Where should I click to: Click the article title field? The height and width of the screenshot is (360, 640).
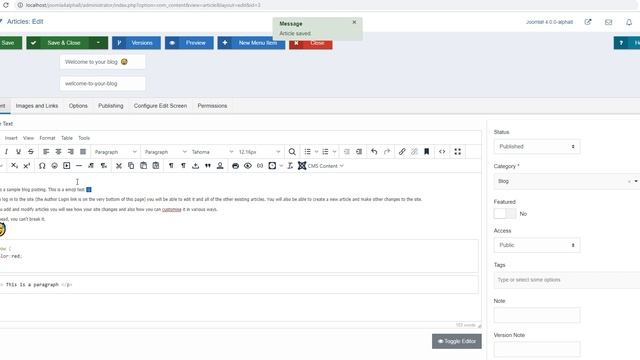[x=102, y=62]
